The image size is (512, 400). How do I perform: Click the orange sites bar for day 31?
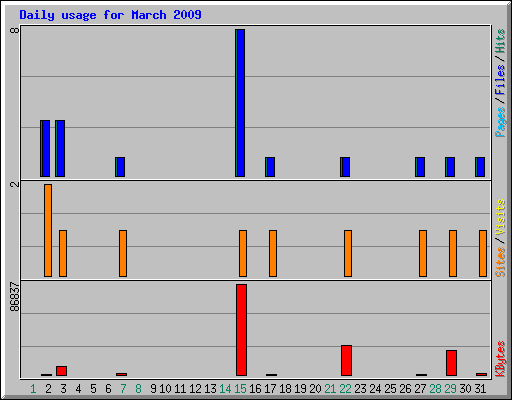point(483,253)
